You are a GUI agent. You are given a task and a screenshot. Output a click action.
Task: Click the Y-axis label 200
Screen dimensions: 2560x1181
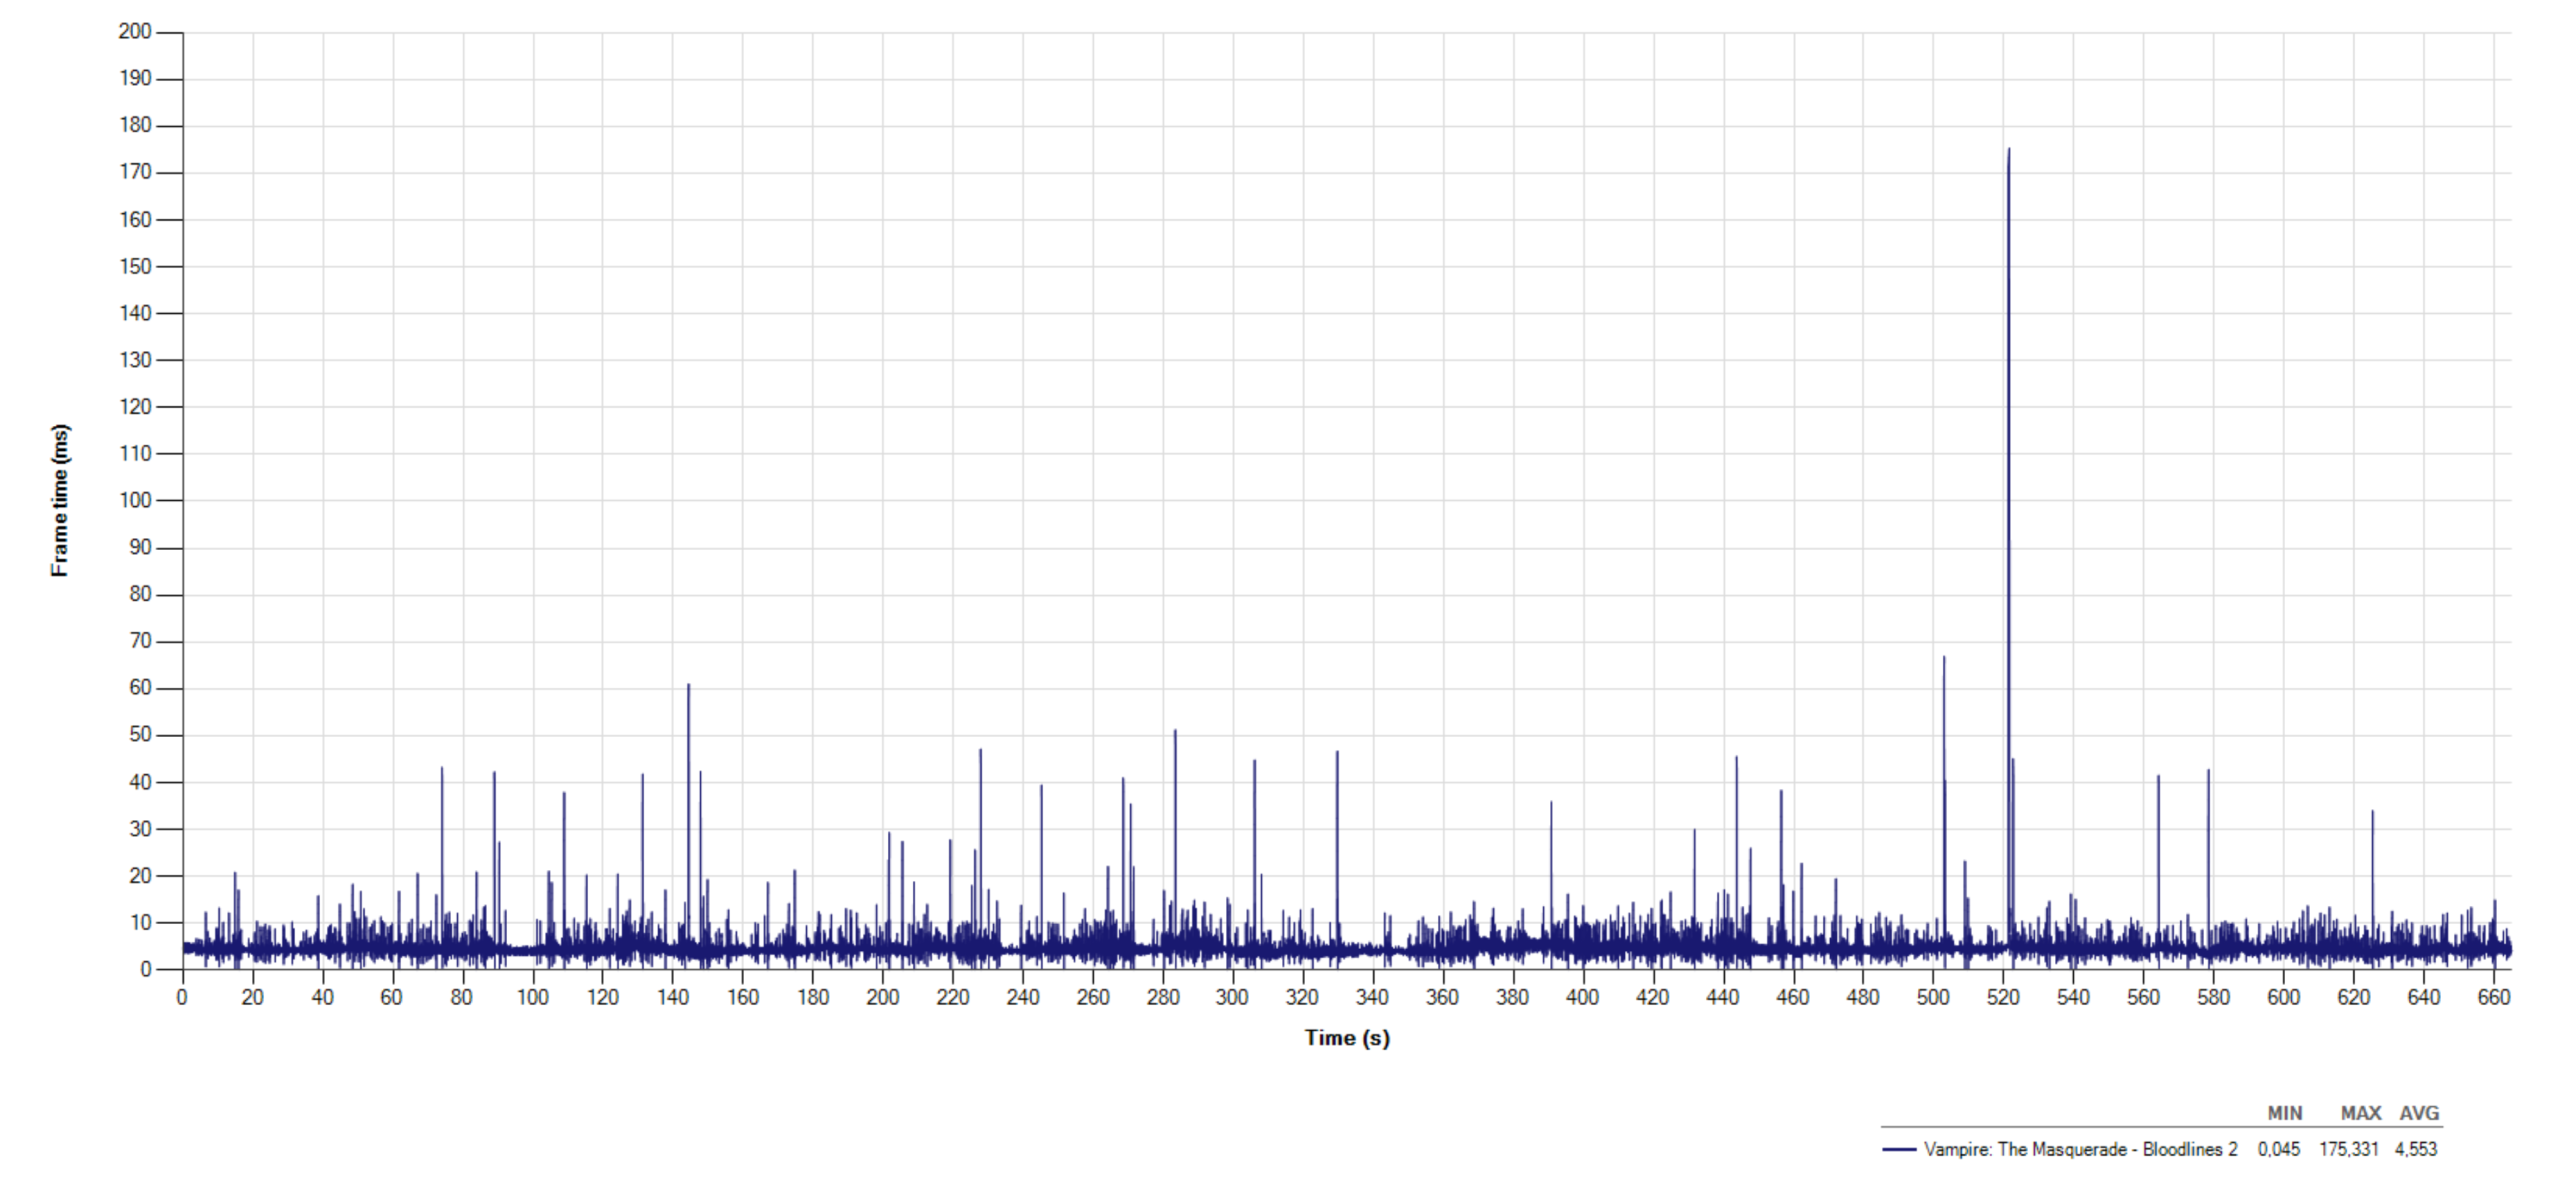[135, 31]
